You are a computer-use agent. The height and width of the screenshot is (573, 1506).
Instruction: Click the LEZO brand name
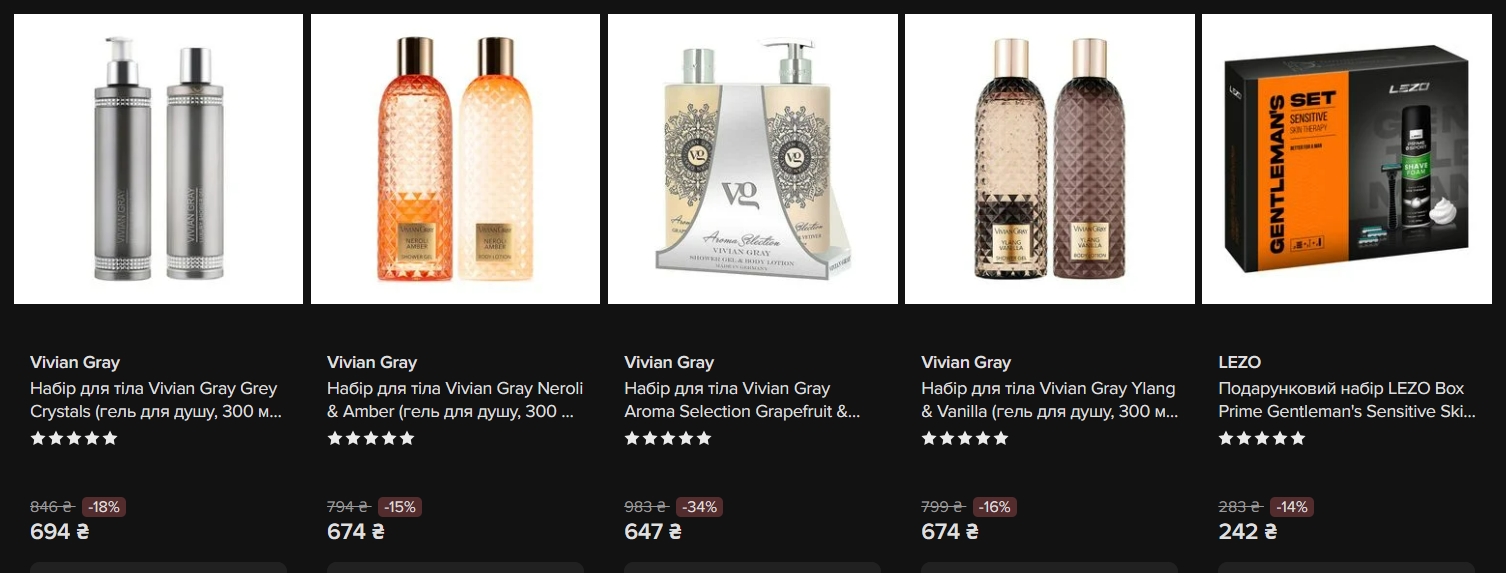[x=1239, y=362]
